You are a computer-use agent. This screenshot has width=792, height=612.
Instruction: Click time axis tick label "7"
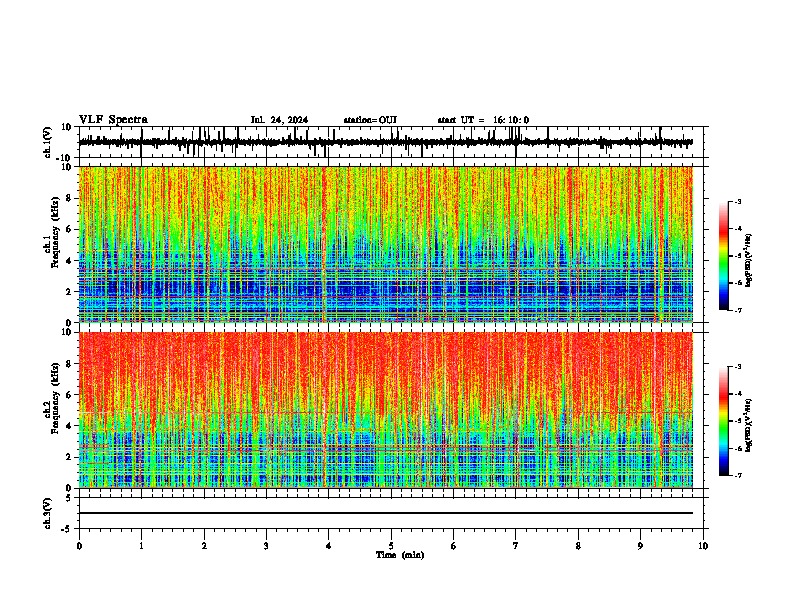[x=516, y=546]
